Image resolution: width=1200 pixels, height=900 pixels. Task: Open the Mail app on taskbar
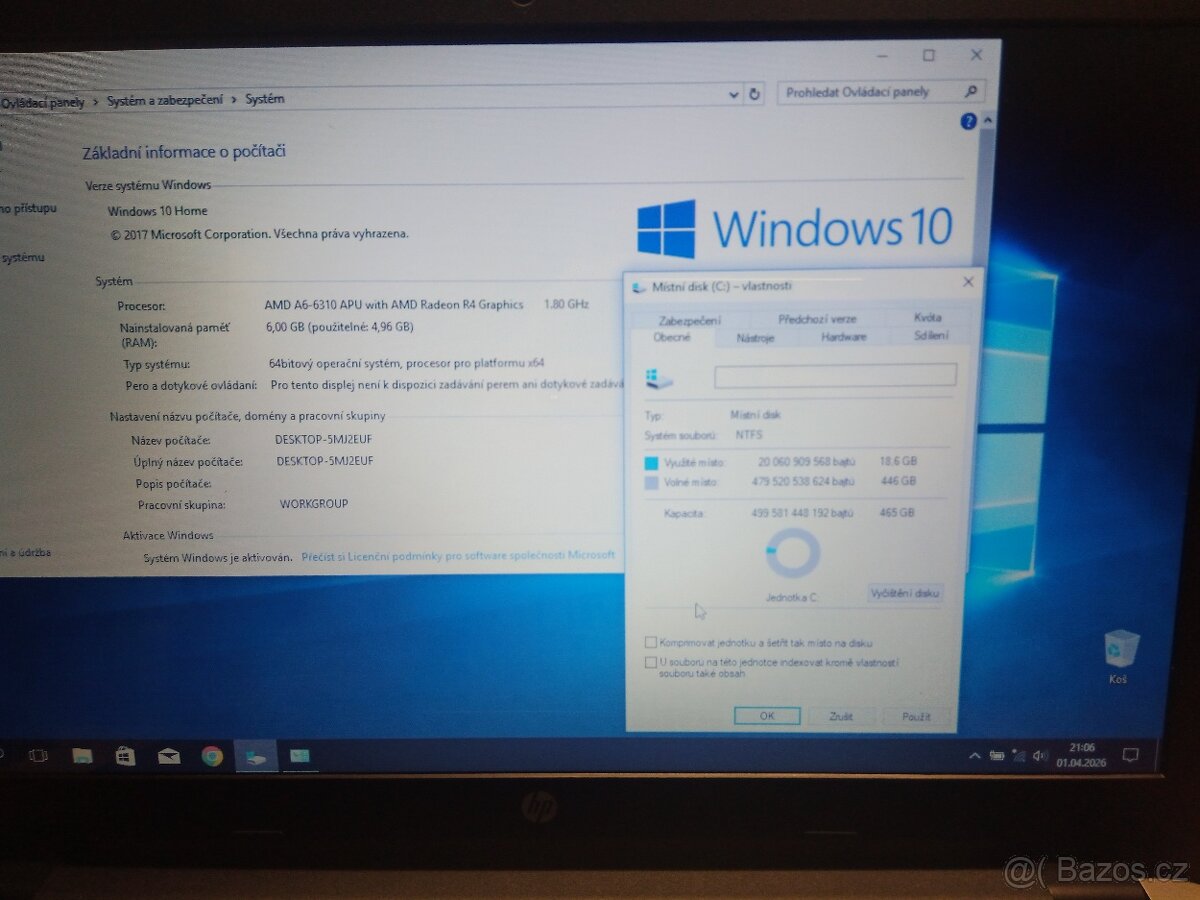pos(168,757)
